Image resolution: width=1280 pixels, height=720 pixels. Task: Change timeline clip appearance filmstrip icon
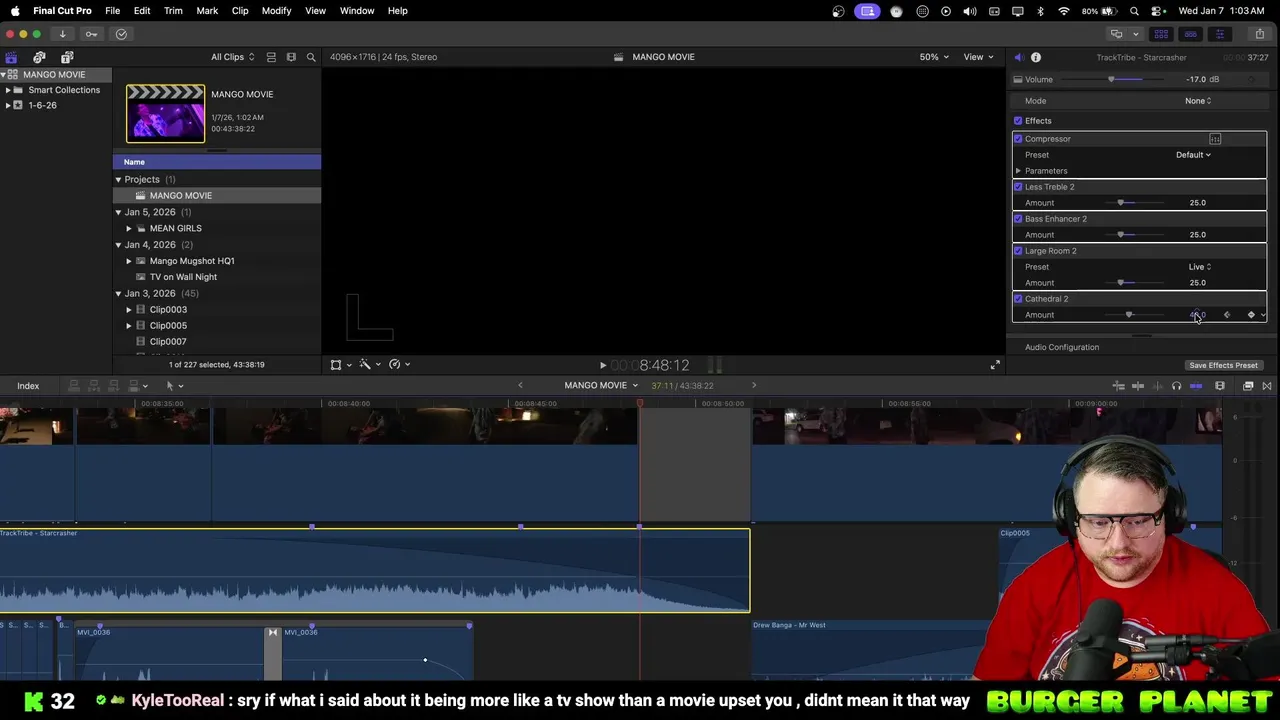point(1220,386)
